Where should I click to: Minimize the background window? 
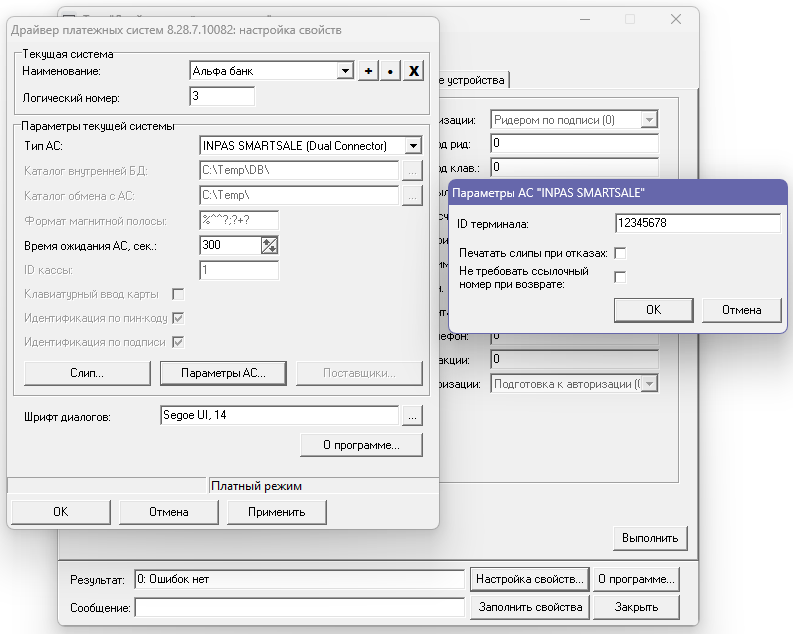[585, 19]
